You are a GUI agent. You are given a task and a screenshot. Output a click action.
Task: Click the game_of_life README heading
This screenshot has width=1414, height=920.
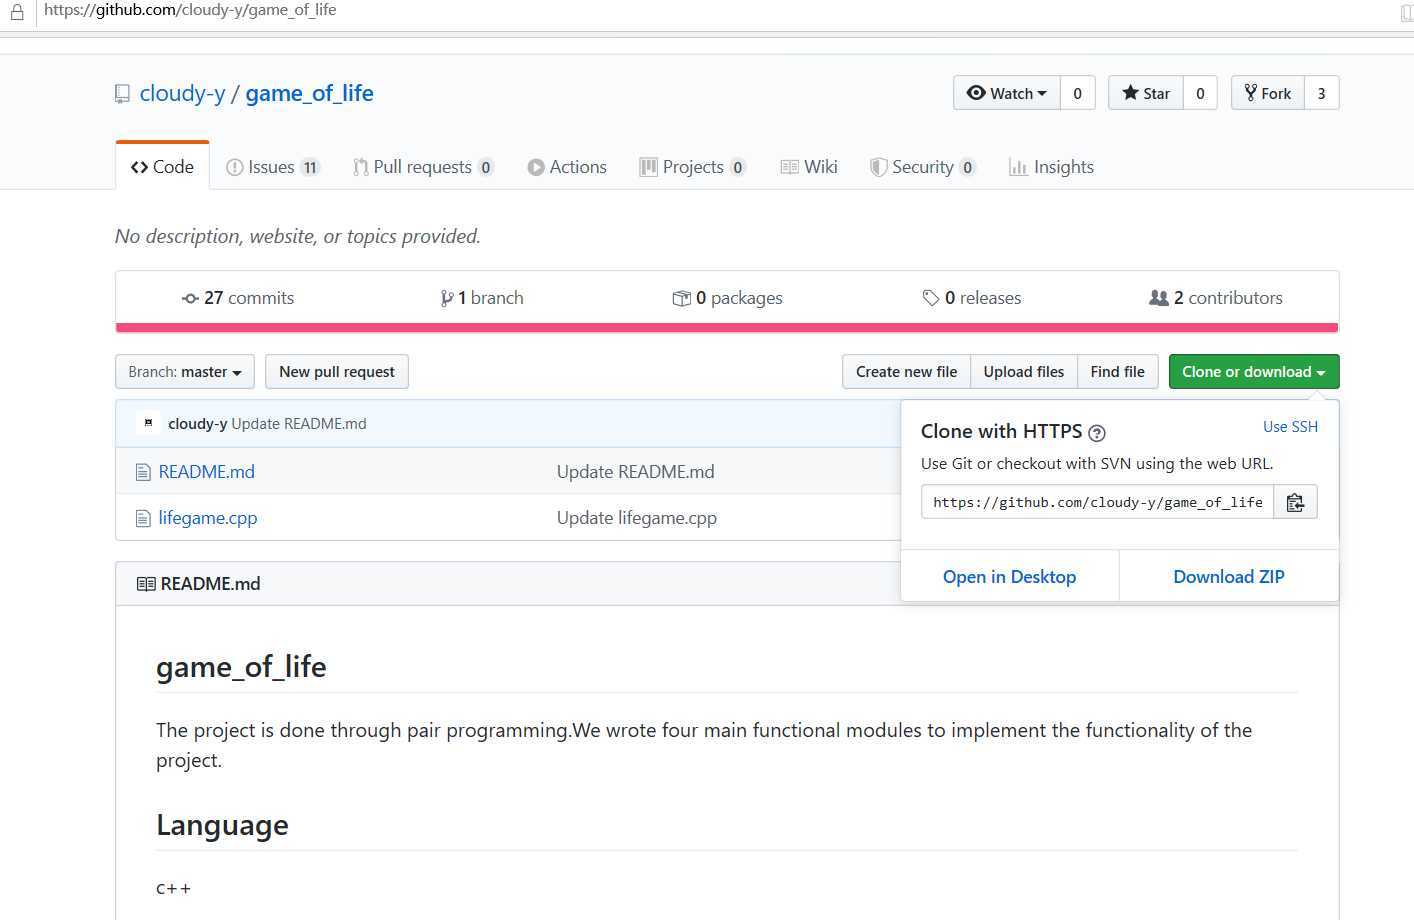coord(241,667)
